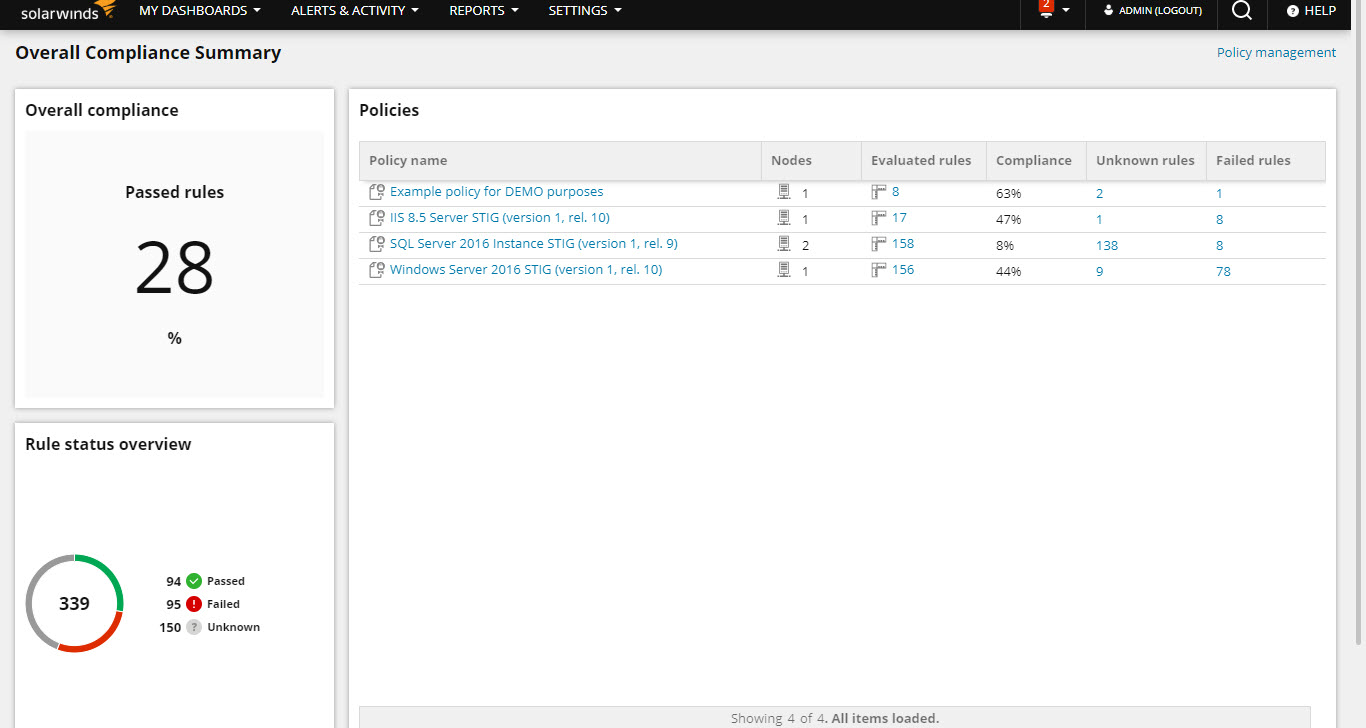Click the green Passed check icon
Viewport: 1366px width, 728px height.
(194, 581)
